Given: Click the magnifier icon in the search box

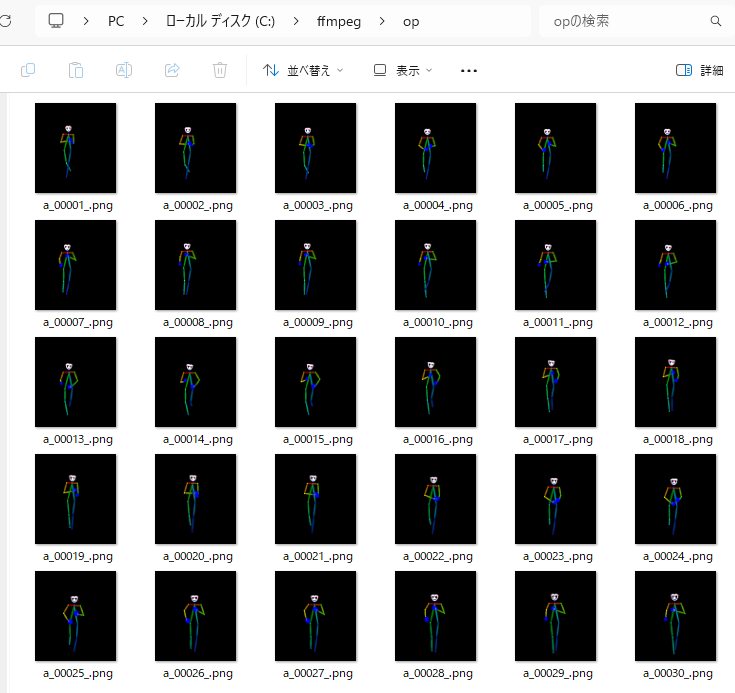Looking at the screenshot, I should pos(716,21).
